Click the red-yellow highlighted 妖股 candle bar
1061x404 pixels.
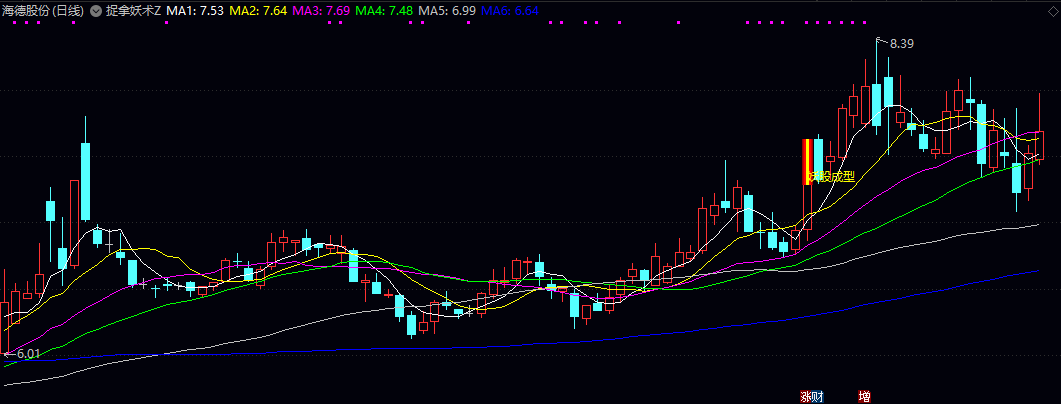click(x=807, y=162)
